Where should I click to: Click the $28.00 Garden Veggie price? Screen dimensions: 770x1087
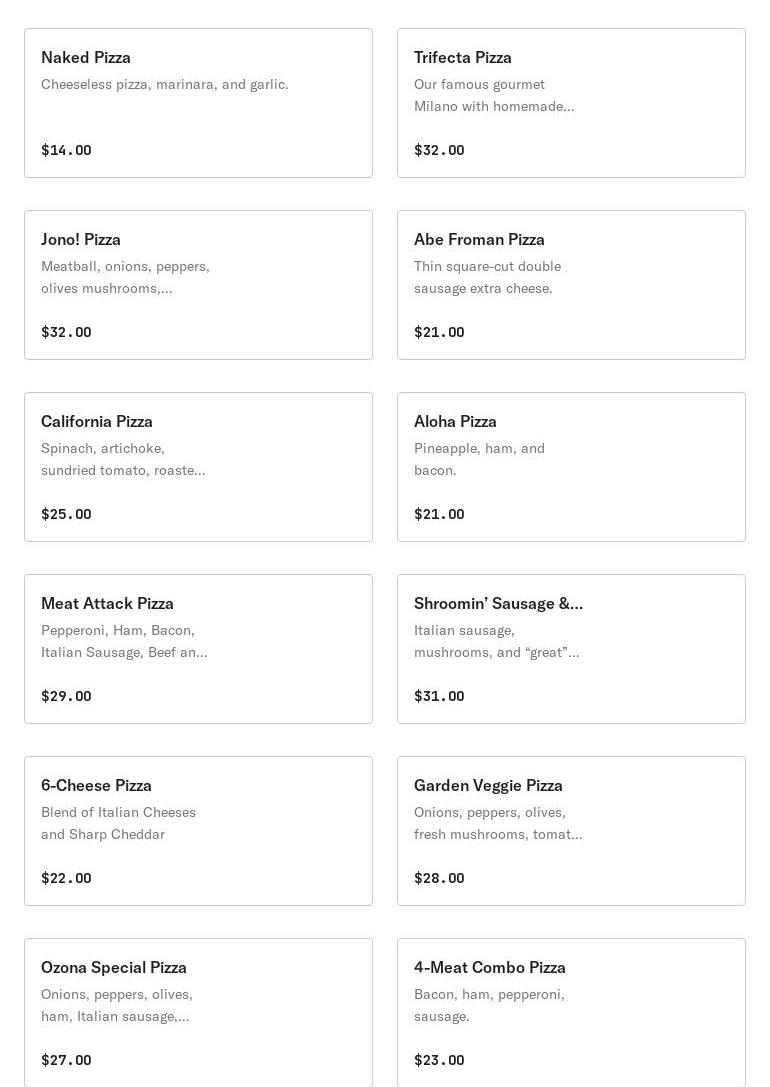439,878
